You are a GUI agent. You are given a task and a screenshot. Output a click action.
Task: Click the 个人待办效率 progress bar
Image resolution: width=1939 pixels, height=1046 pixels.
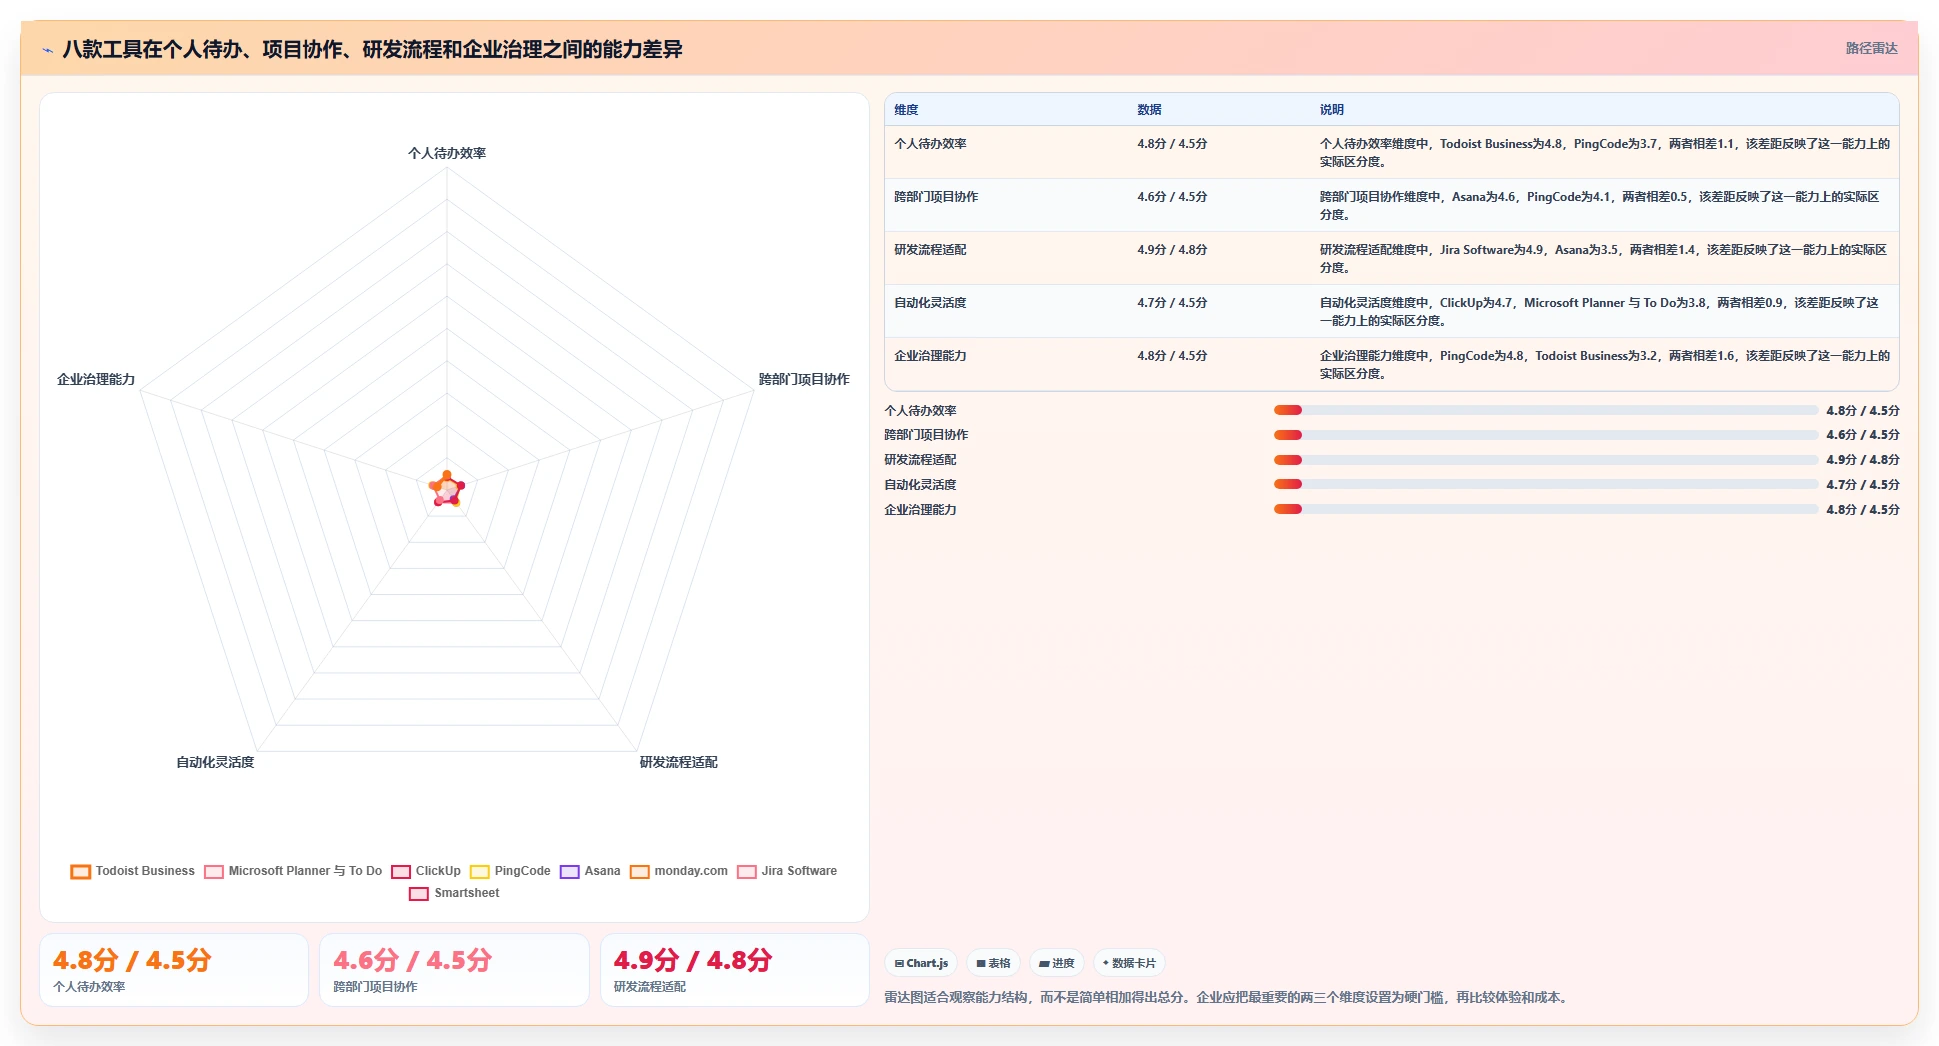point(1545,410)
